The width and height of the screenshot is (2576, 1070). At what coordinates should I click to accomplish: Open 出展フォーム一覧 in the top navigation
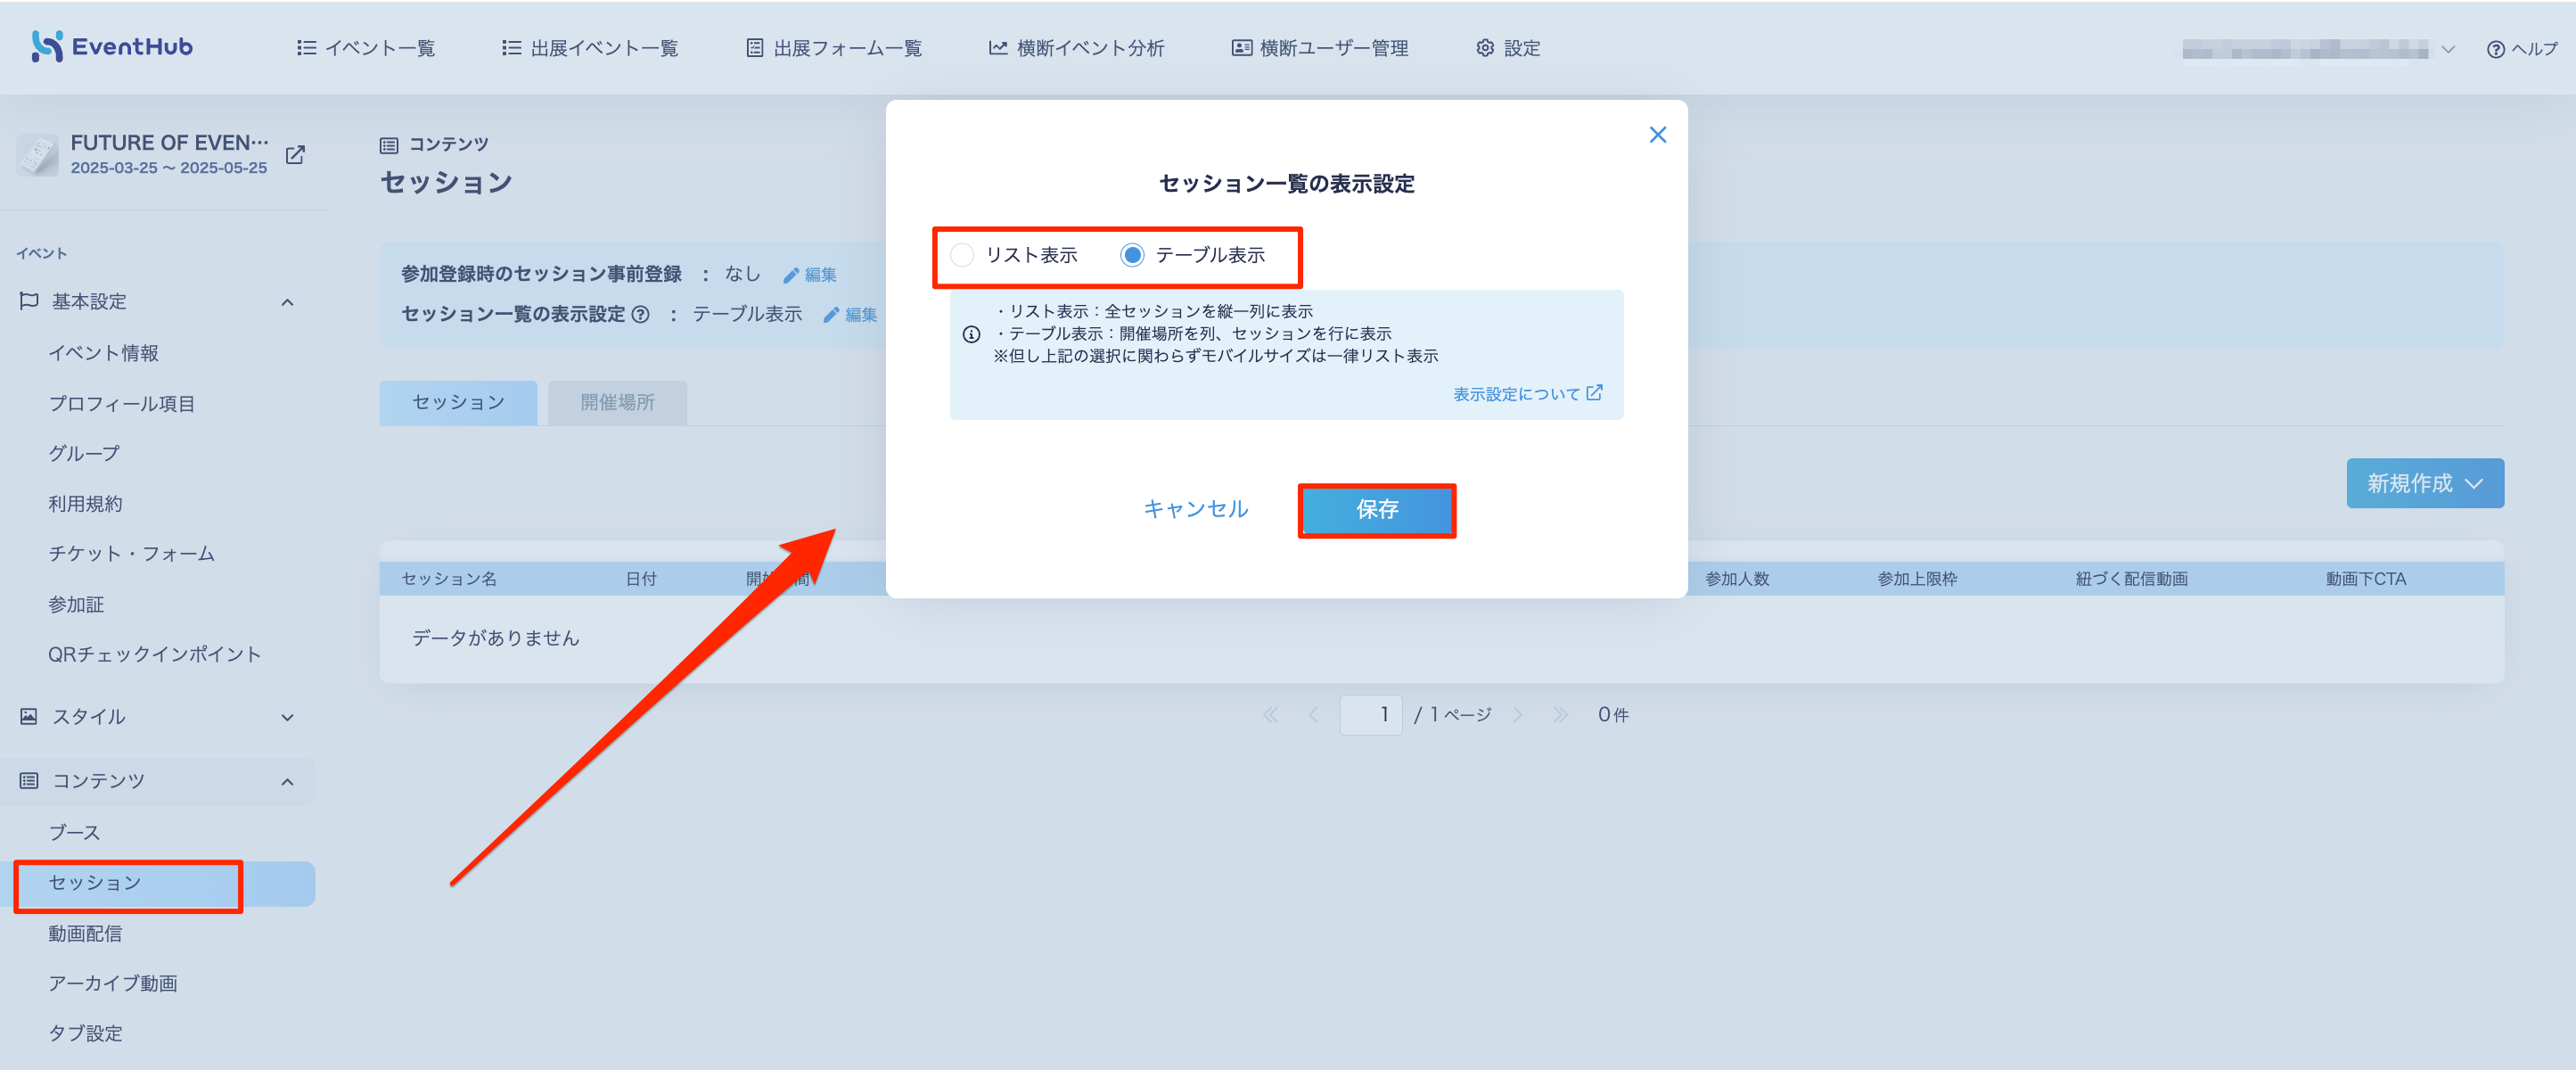point(834,48)
